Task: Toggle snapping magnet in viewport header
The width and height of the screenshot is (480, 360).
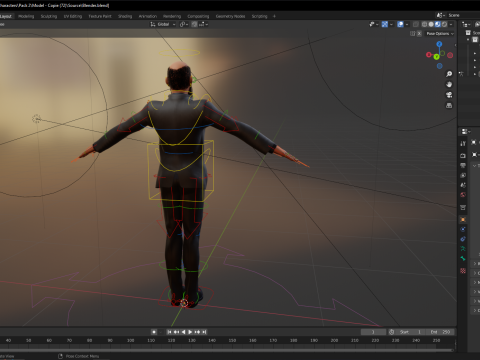Action: (194, 24)
